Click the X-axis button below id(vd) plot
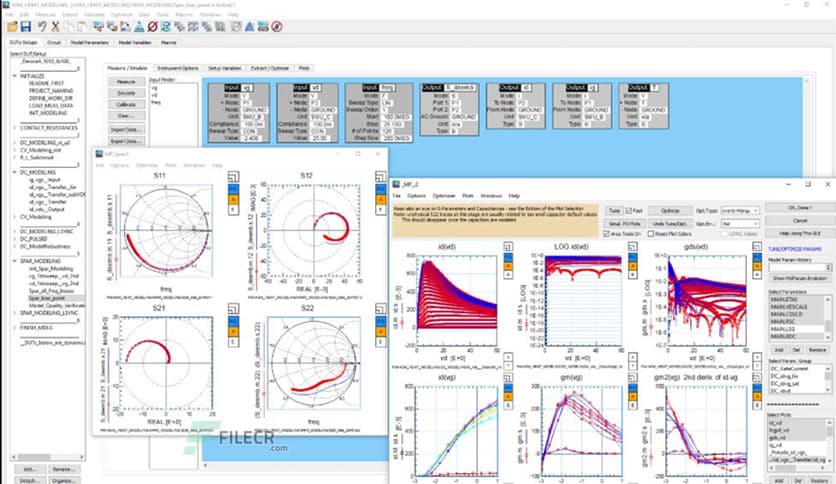 508,357
